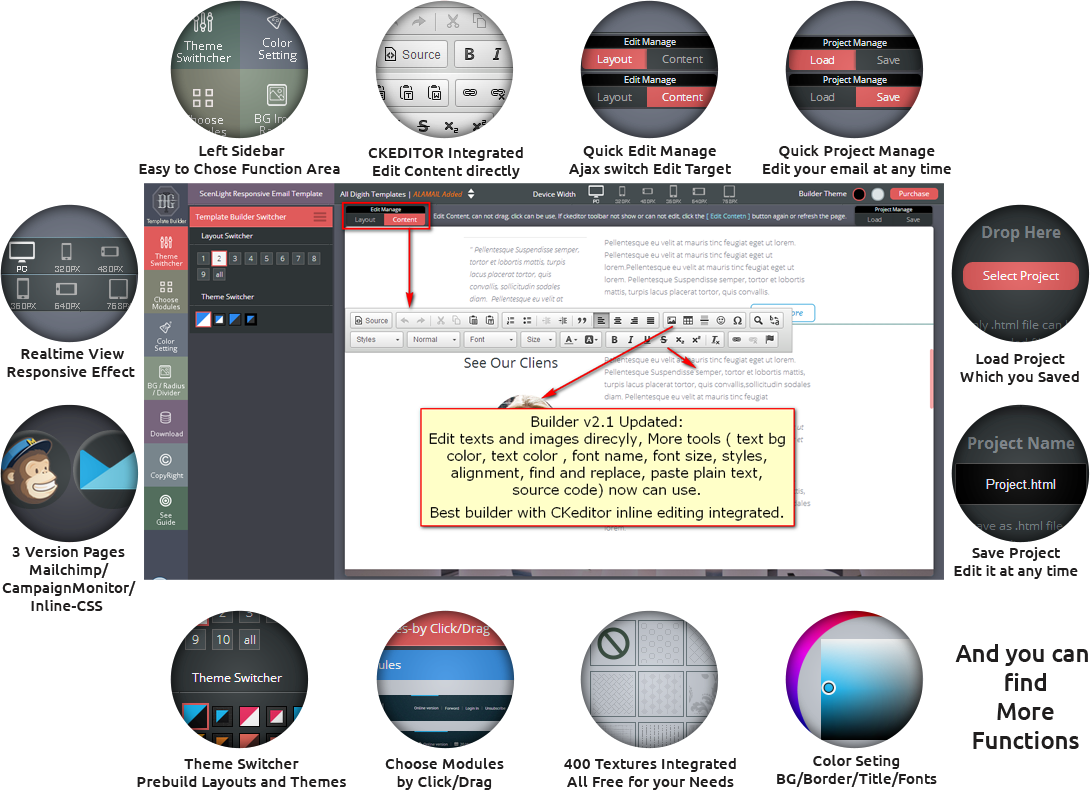Select the dark Builder Theme circle

[x=858, y=194]
